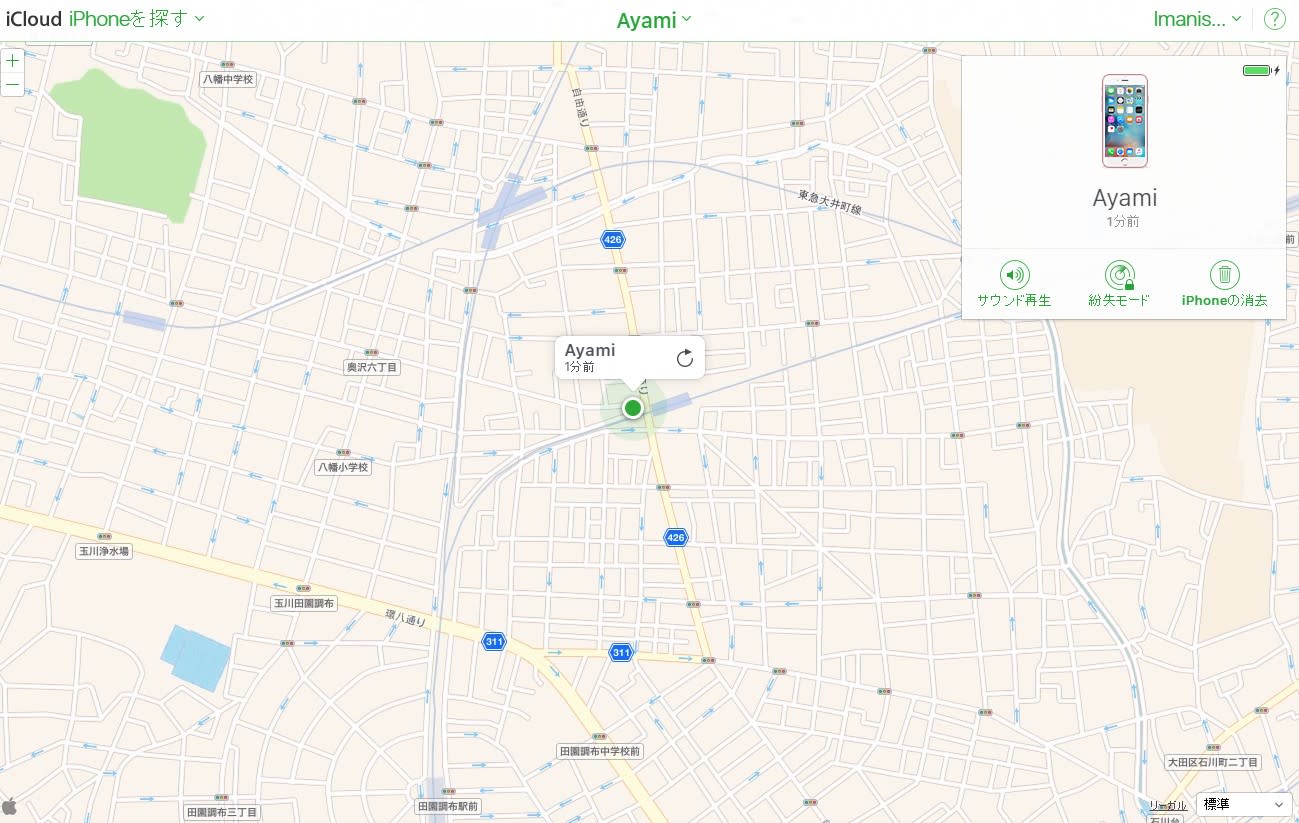This screenshot has height=823, width=1299.
Task: Click the route 426 shield near top
Action: tap(613, 239)
